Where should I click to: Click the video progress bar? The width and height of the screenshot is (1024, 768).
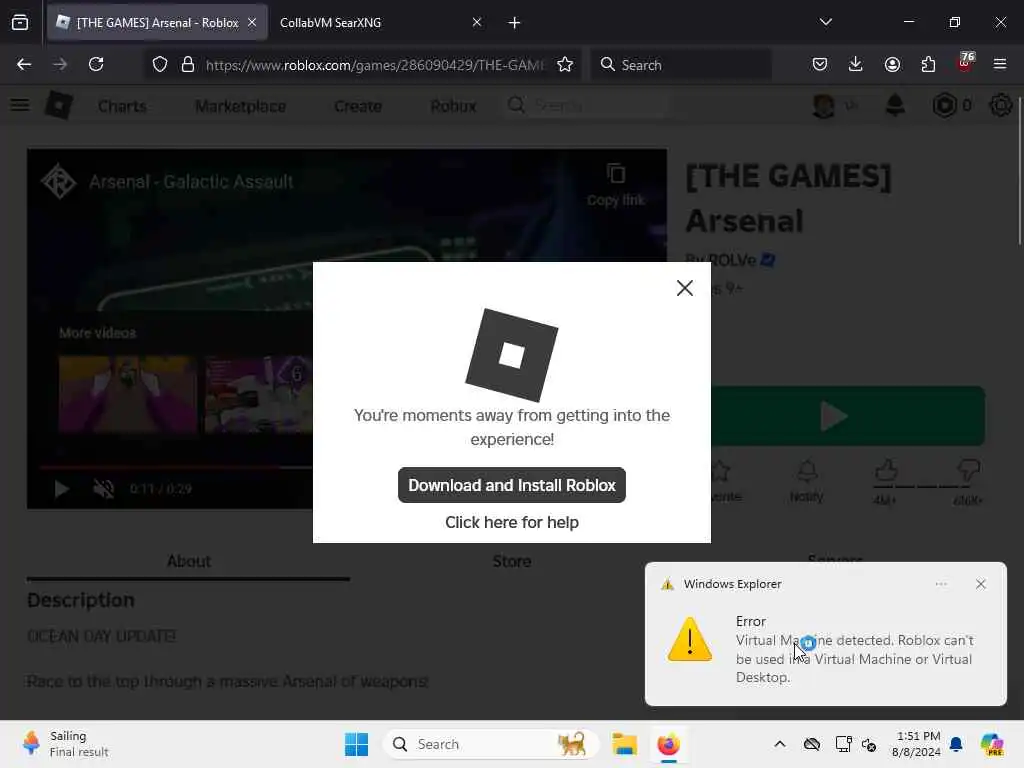click(176, 468)
